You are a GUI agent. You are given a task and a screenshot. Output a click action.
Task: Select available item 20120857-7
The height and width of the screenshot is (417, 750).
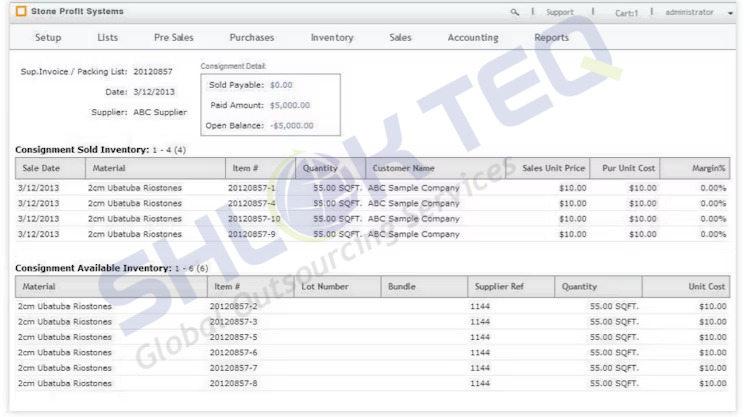[x=233, y=368]
